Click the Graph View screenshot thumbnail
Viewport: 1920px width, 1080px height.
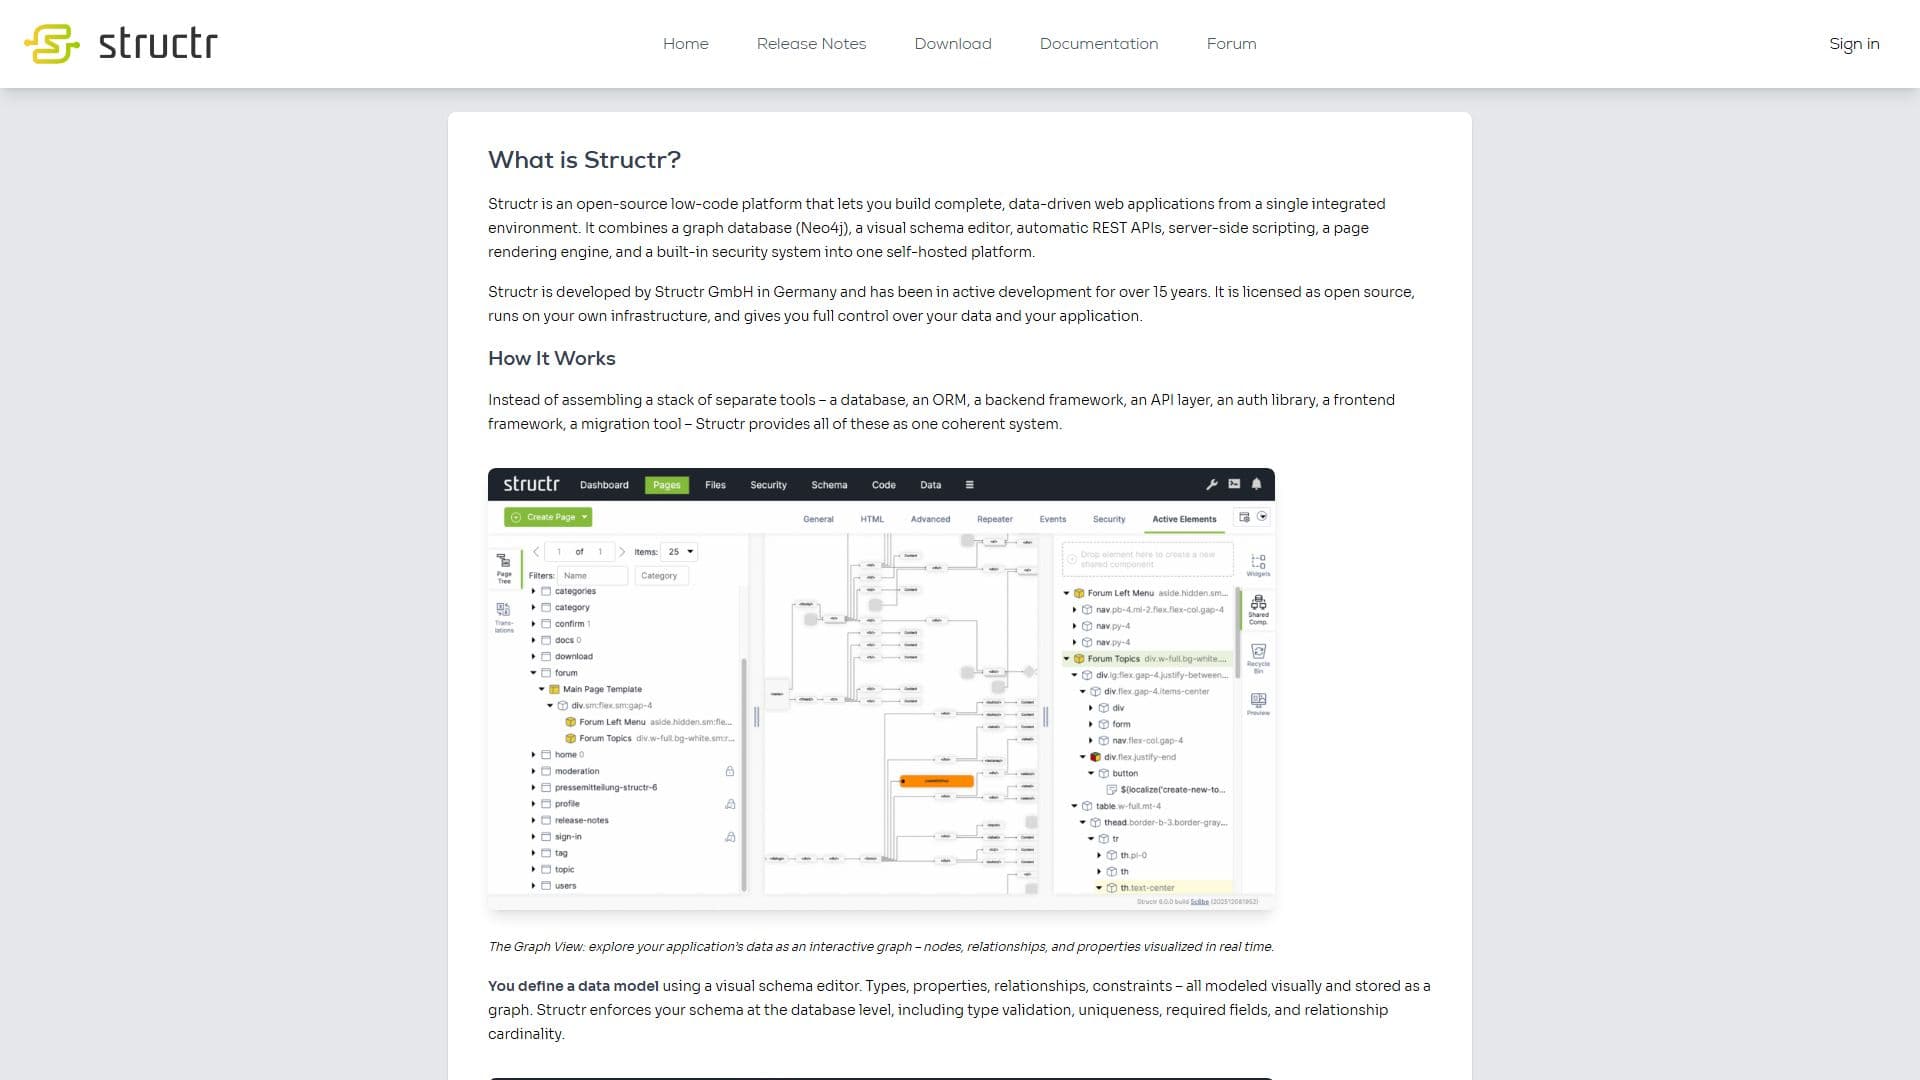(x=881, y=689)
